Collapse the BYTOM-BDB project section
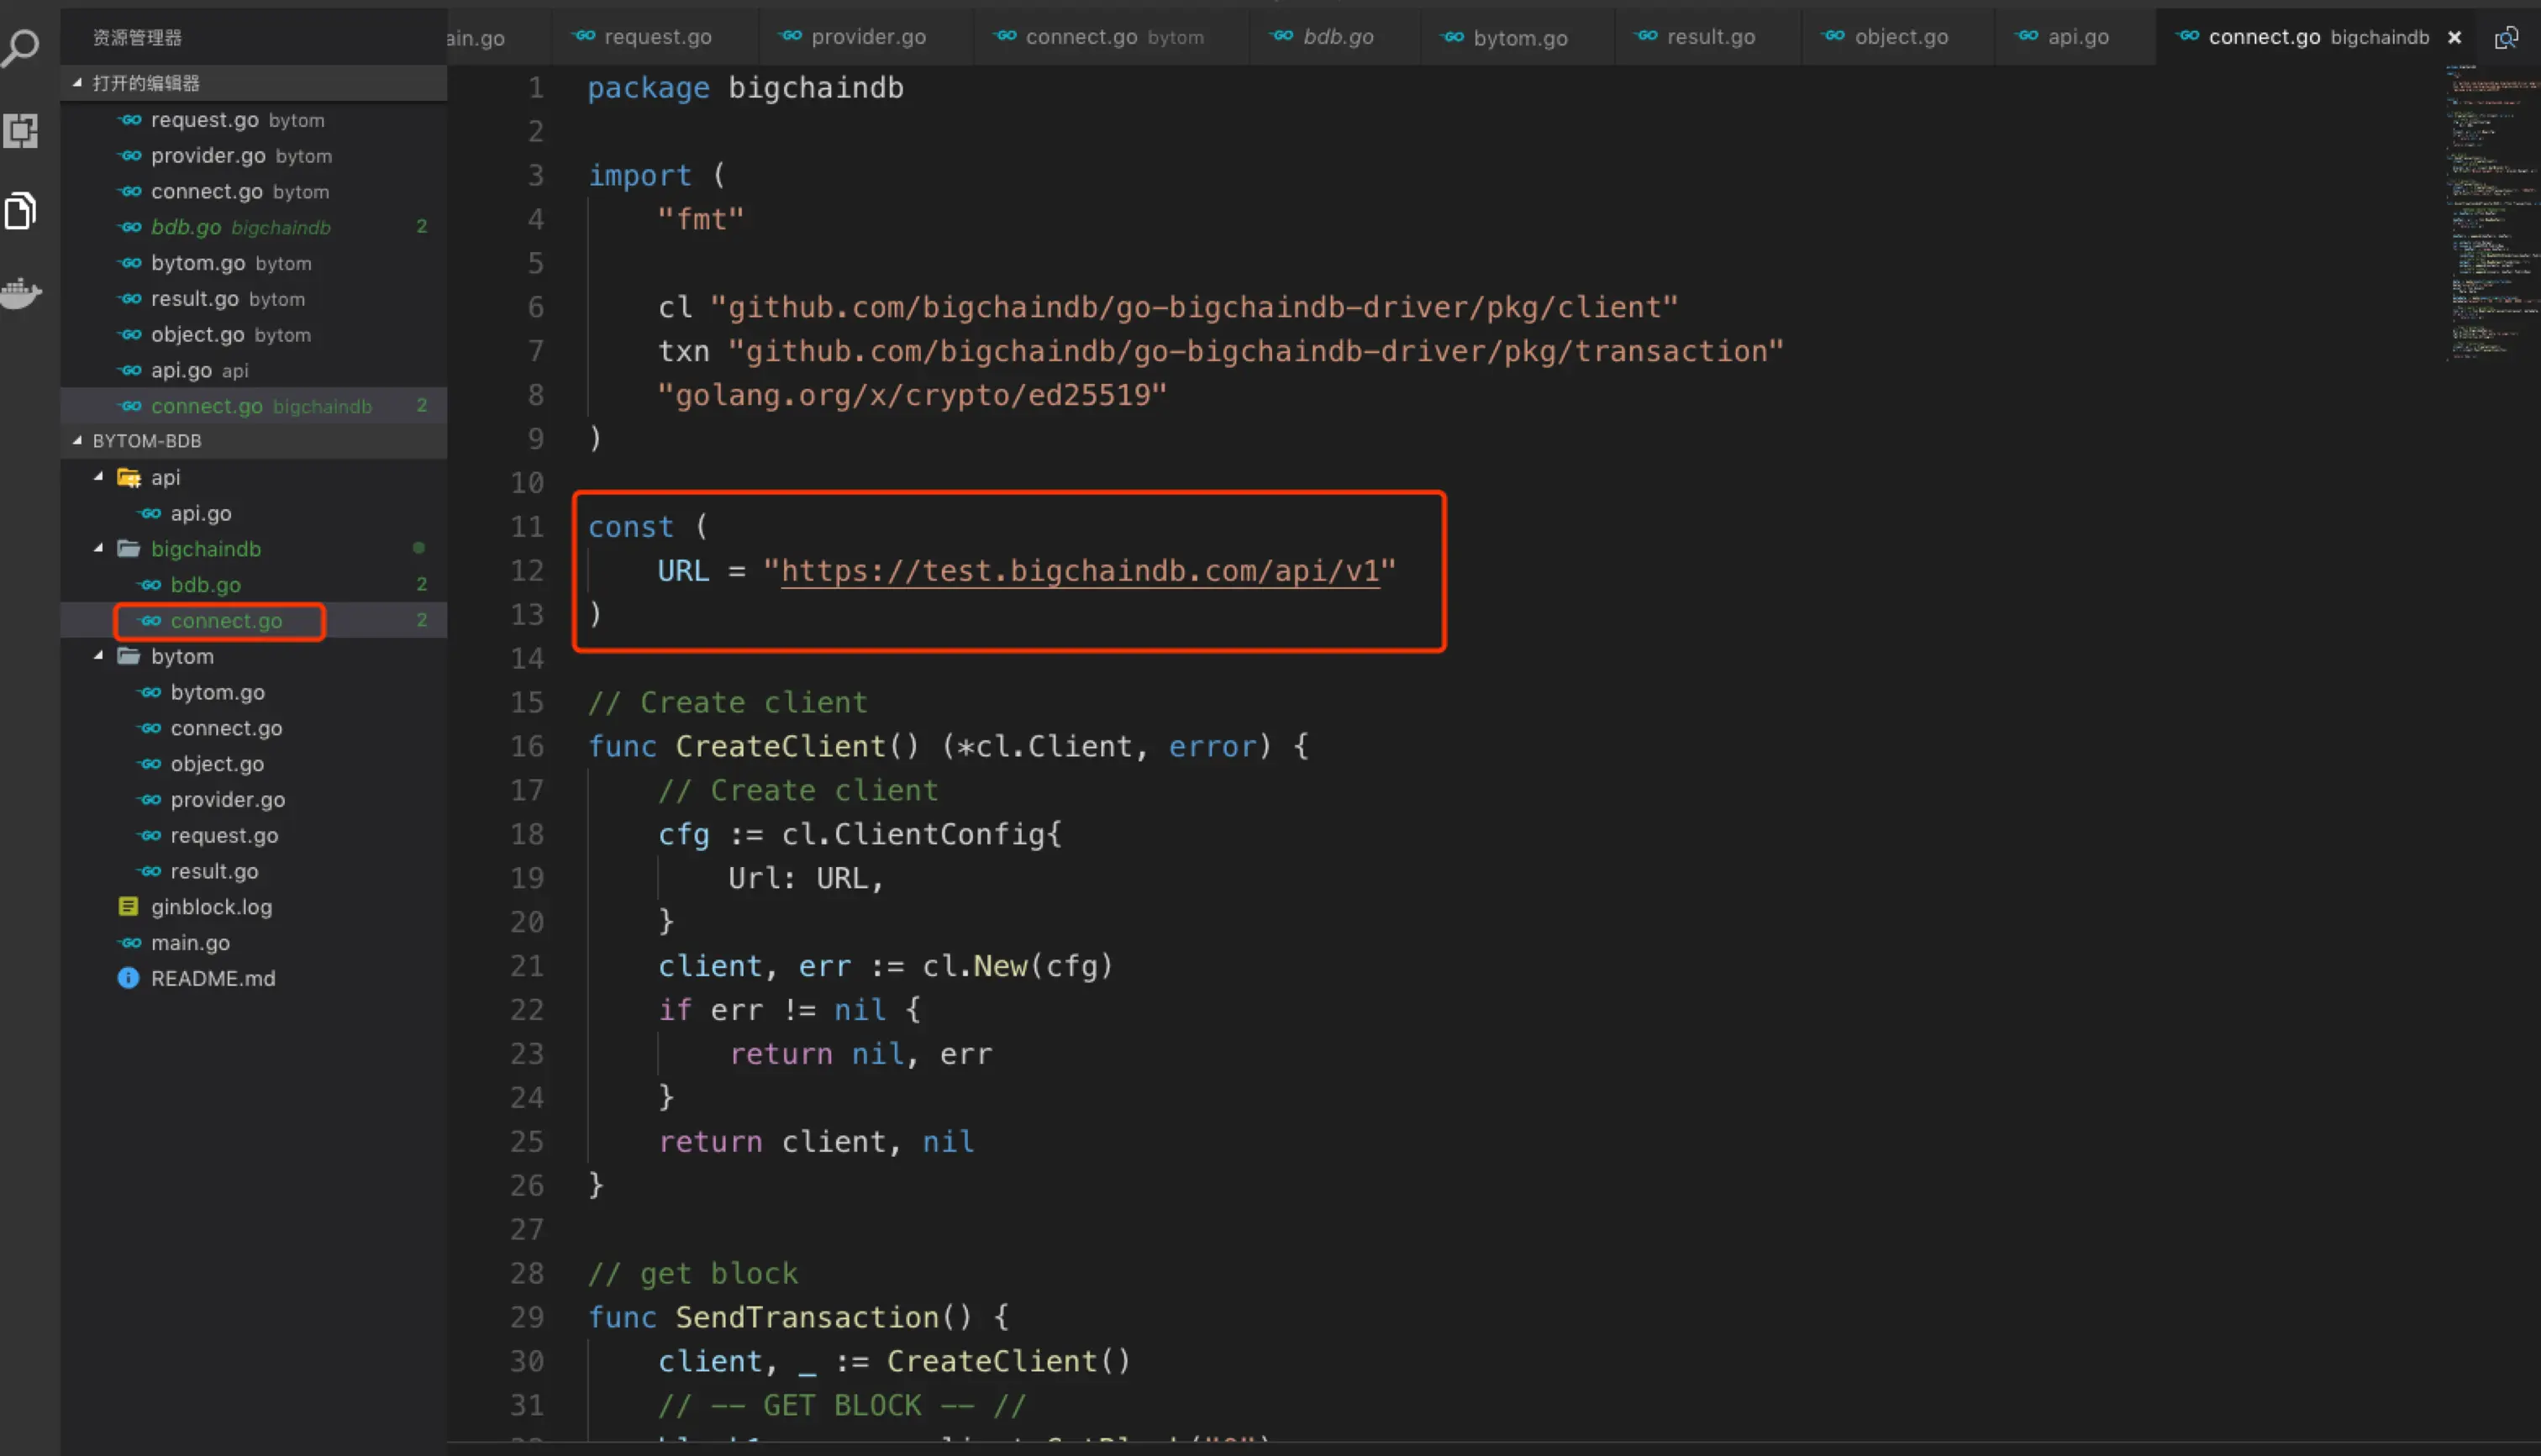Viewport: 2541px width, 1456px height. tap(78, 441)
